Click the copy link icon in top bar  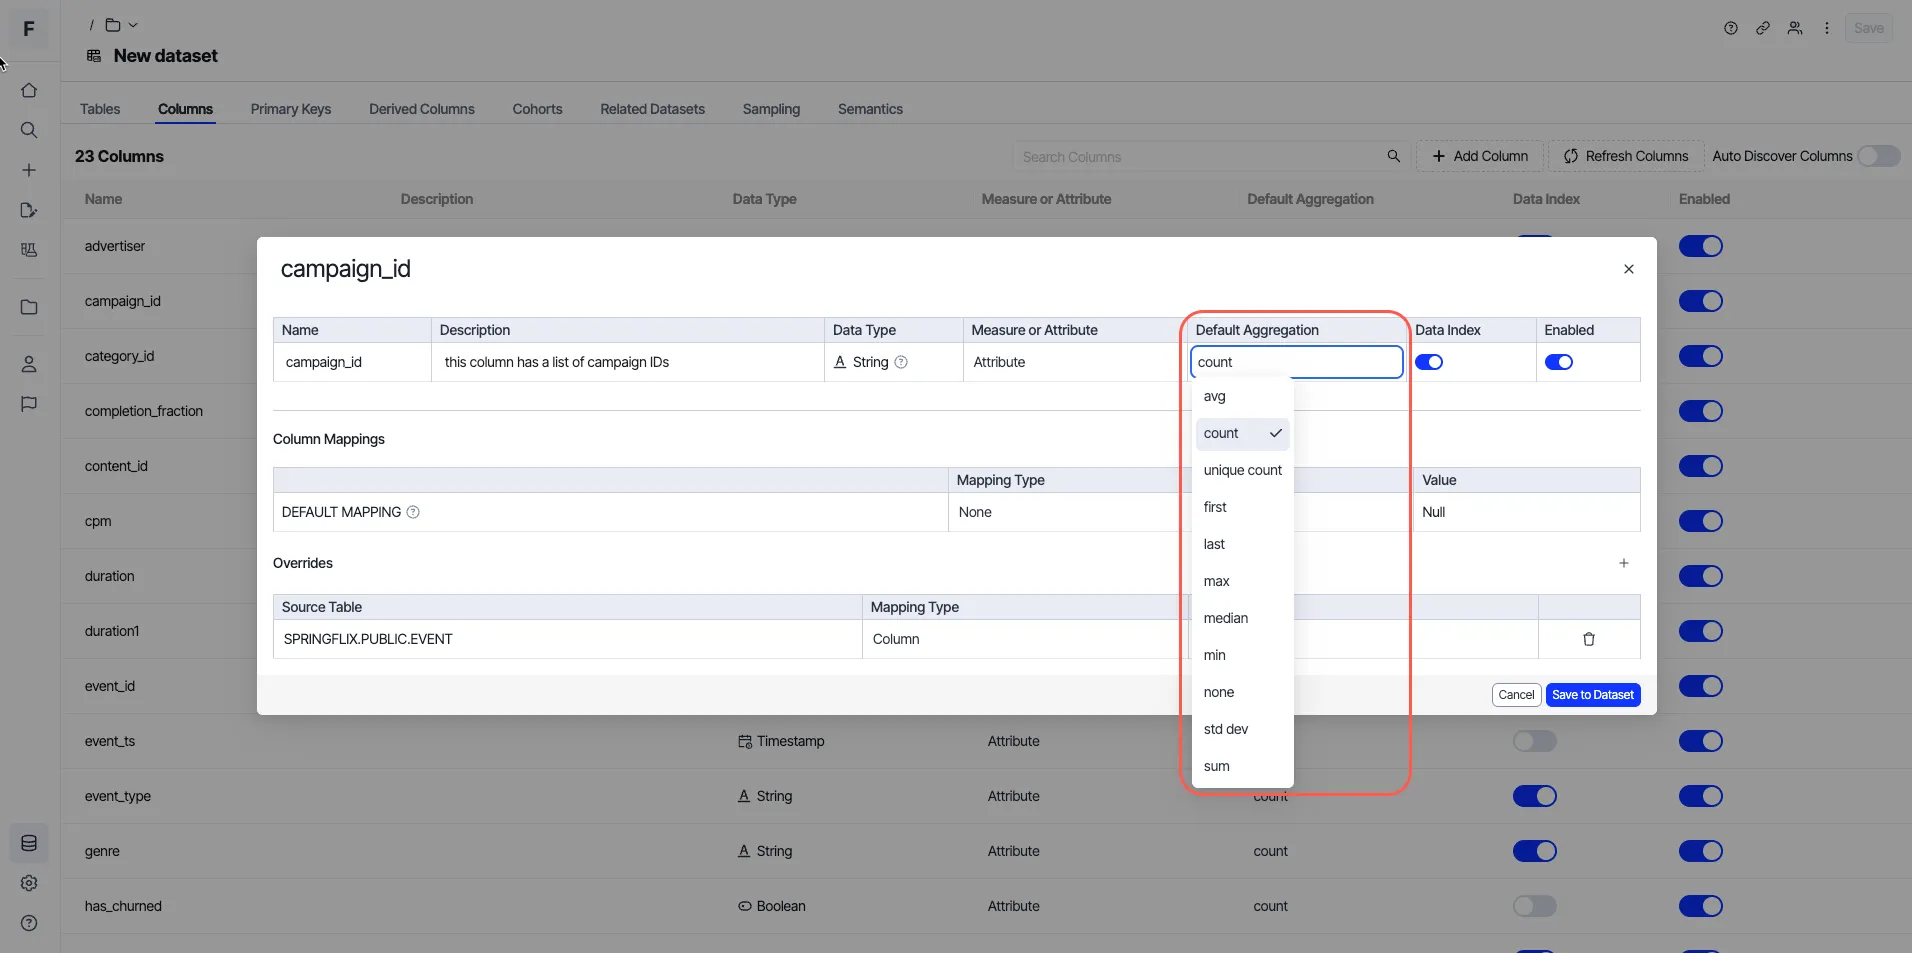[x=1762, y=28]
